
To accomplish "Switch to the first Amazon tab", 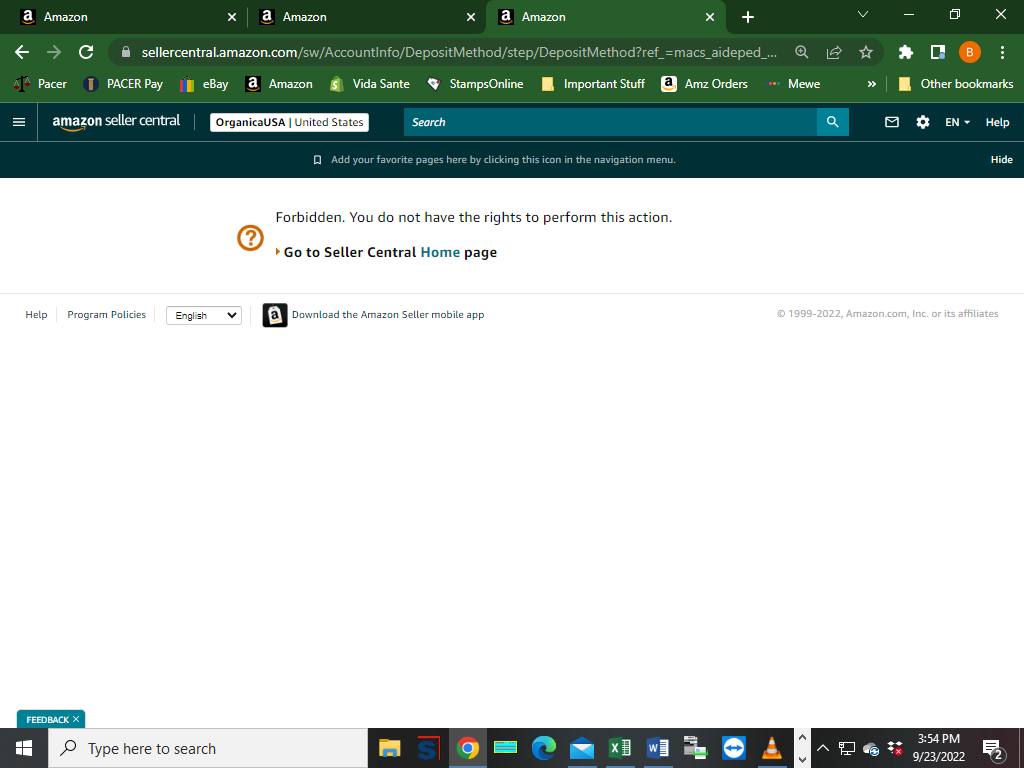I will click(120, 17).
